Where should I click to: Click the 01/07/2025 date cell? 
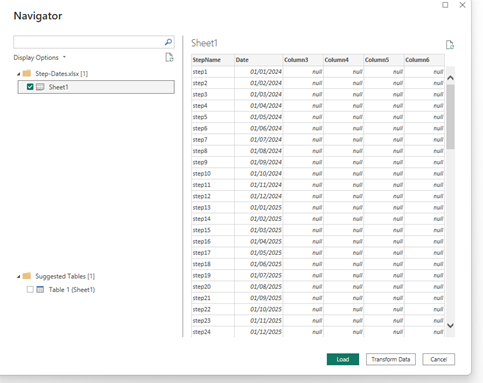[258, 275]
